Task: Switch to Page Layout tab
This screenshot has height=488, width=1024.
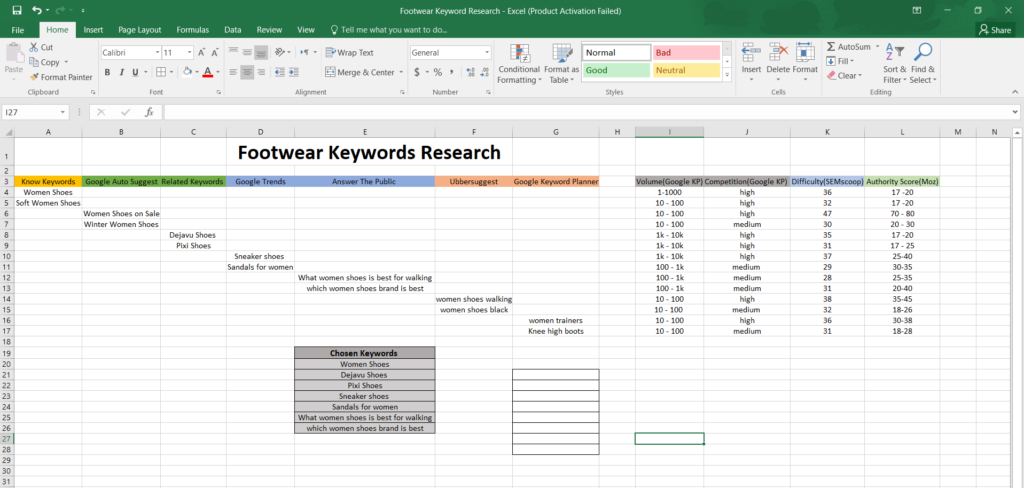Action: (140, 30)
